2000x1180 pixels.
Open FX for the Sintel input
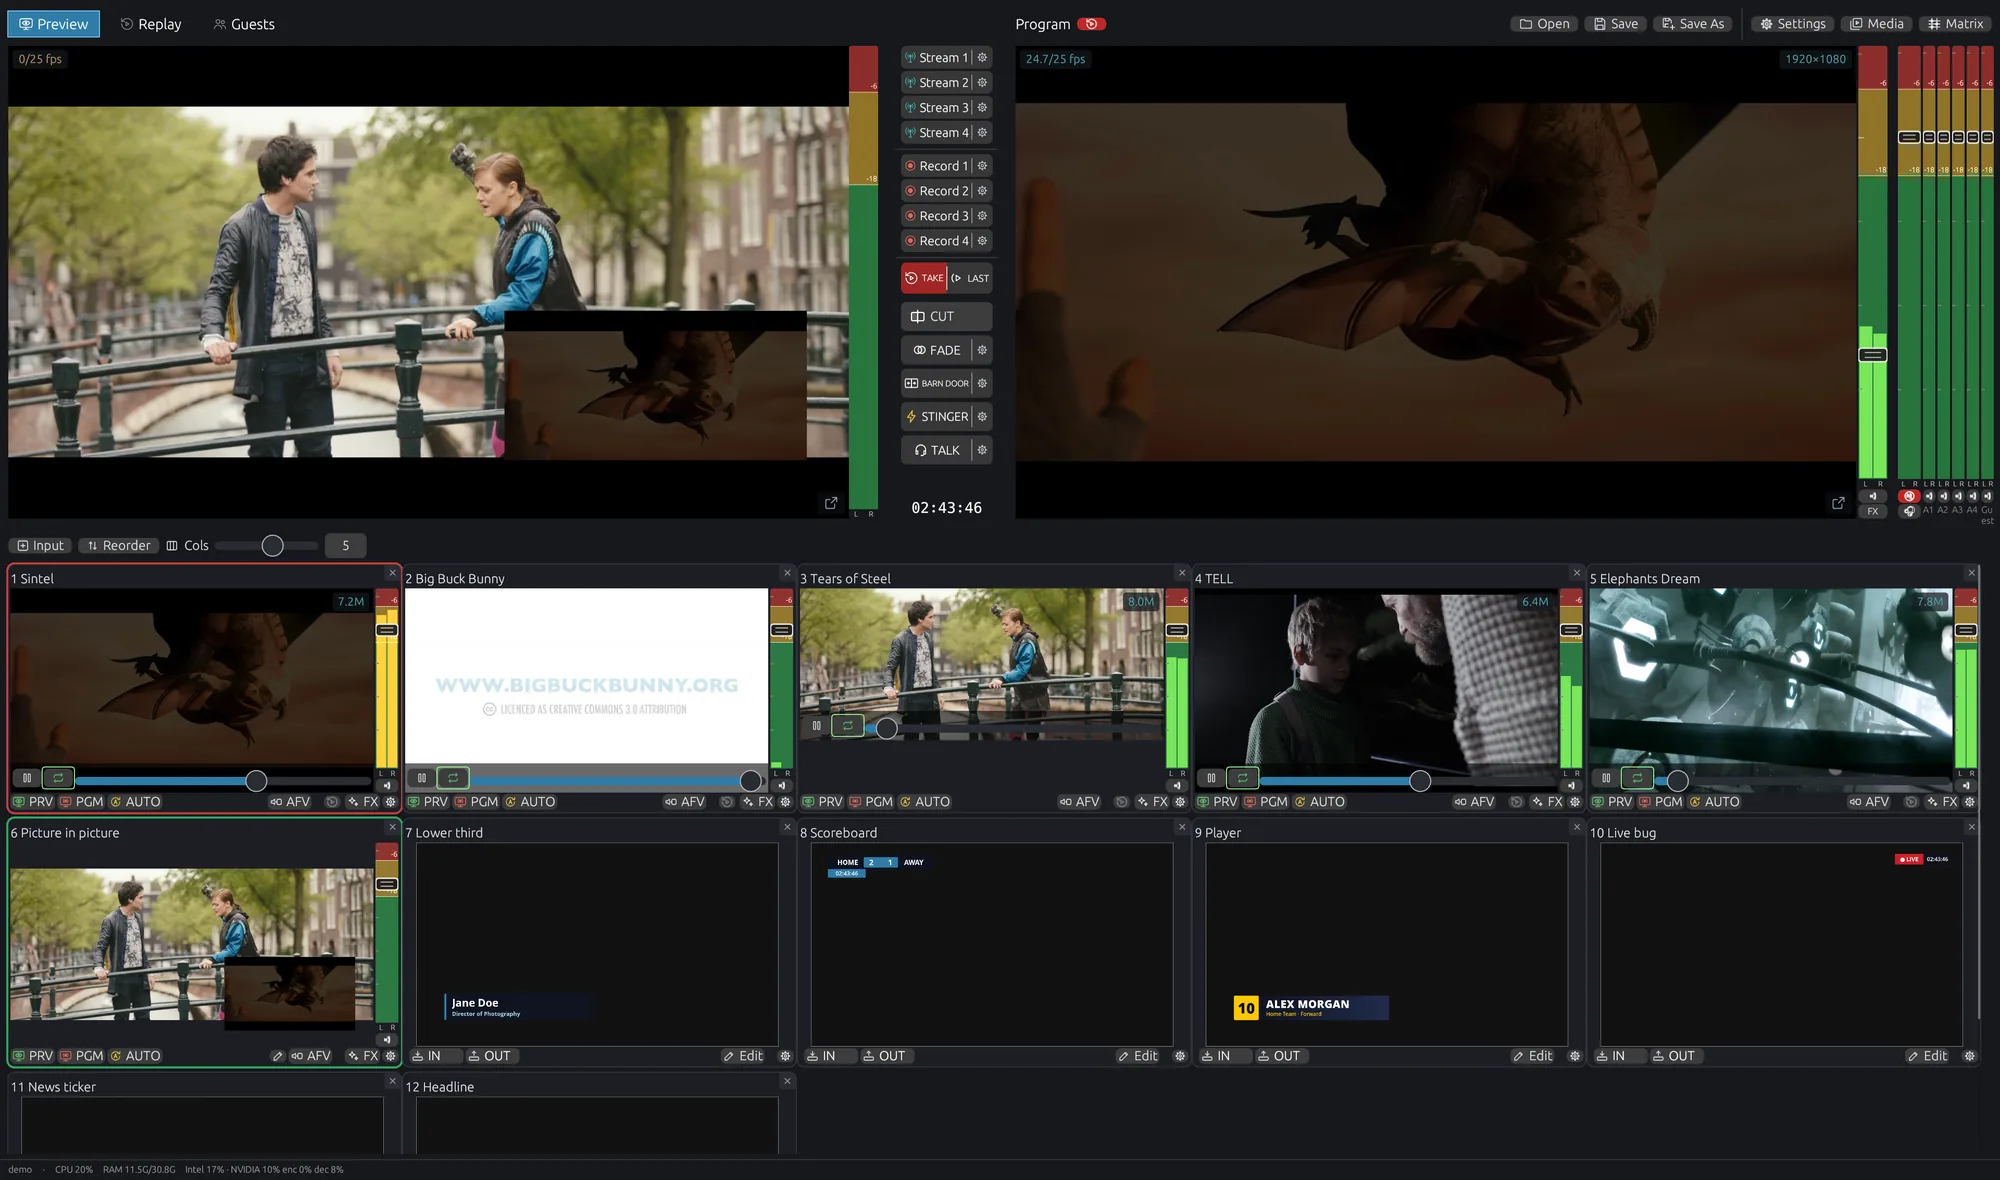(363, 802)
